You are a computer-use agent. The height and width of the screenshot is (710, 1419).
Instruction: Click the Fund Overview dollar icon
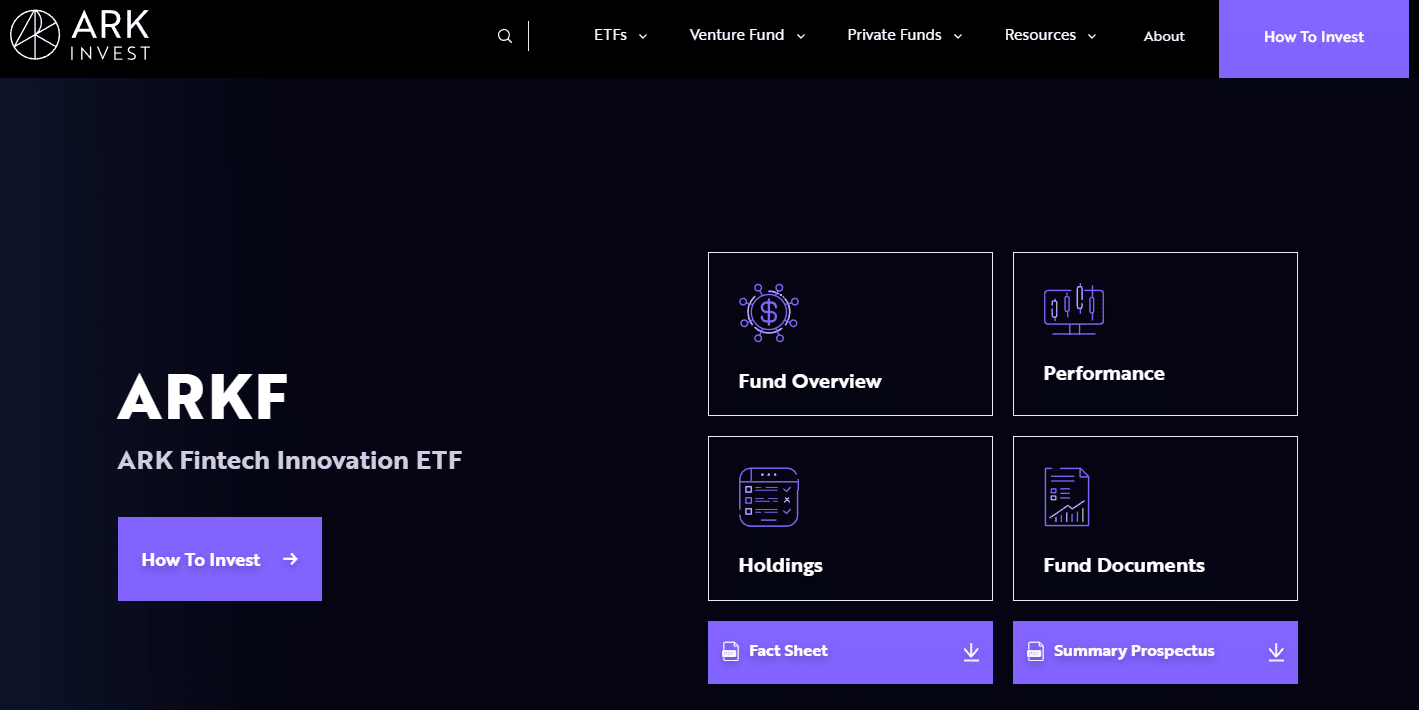coord(768,312)
